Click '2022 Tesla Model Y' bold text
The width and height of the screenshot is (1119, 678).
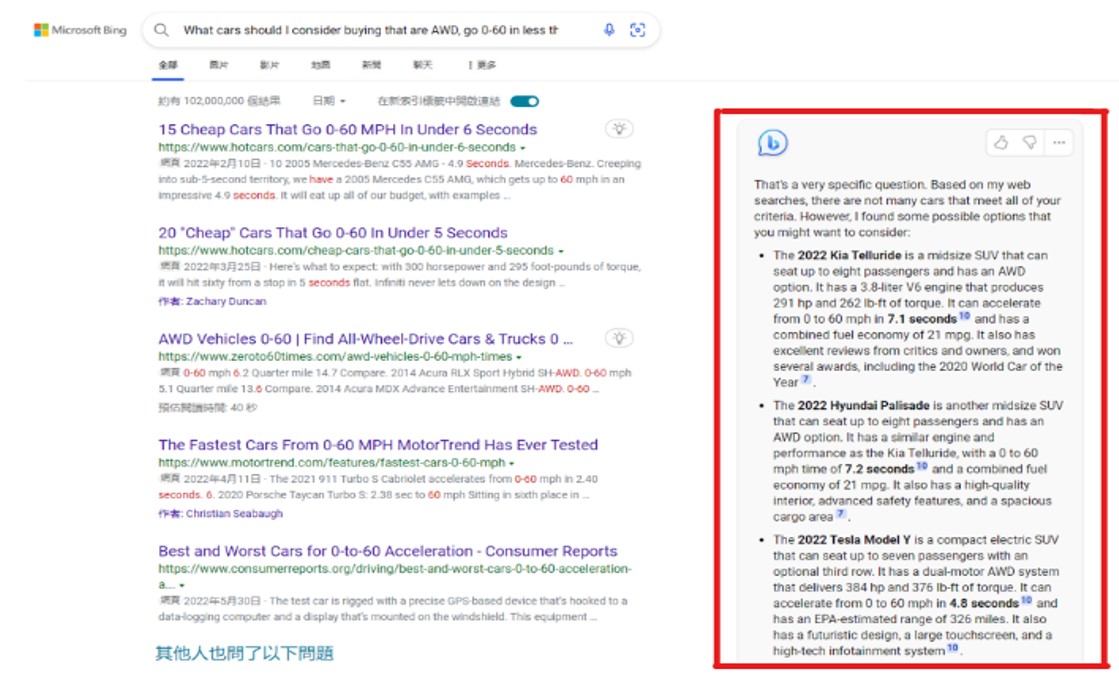point(854,540)
